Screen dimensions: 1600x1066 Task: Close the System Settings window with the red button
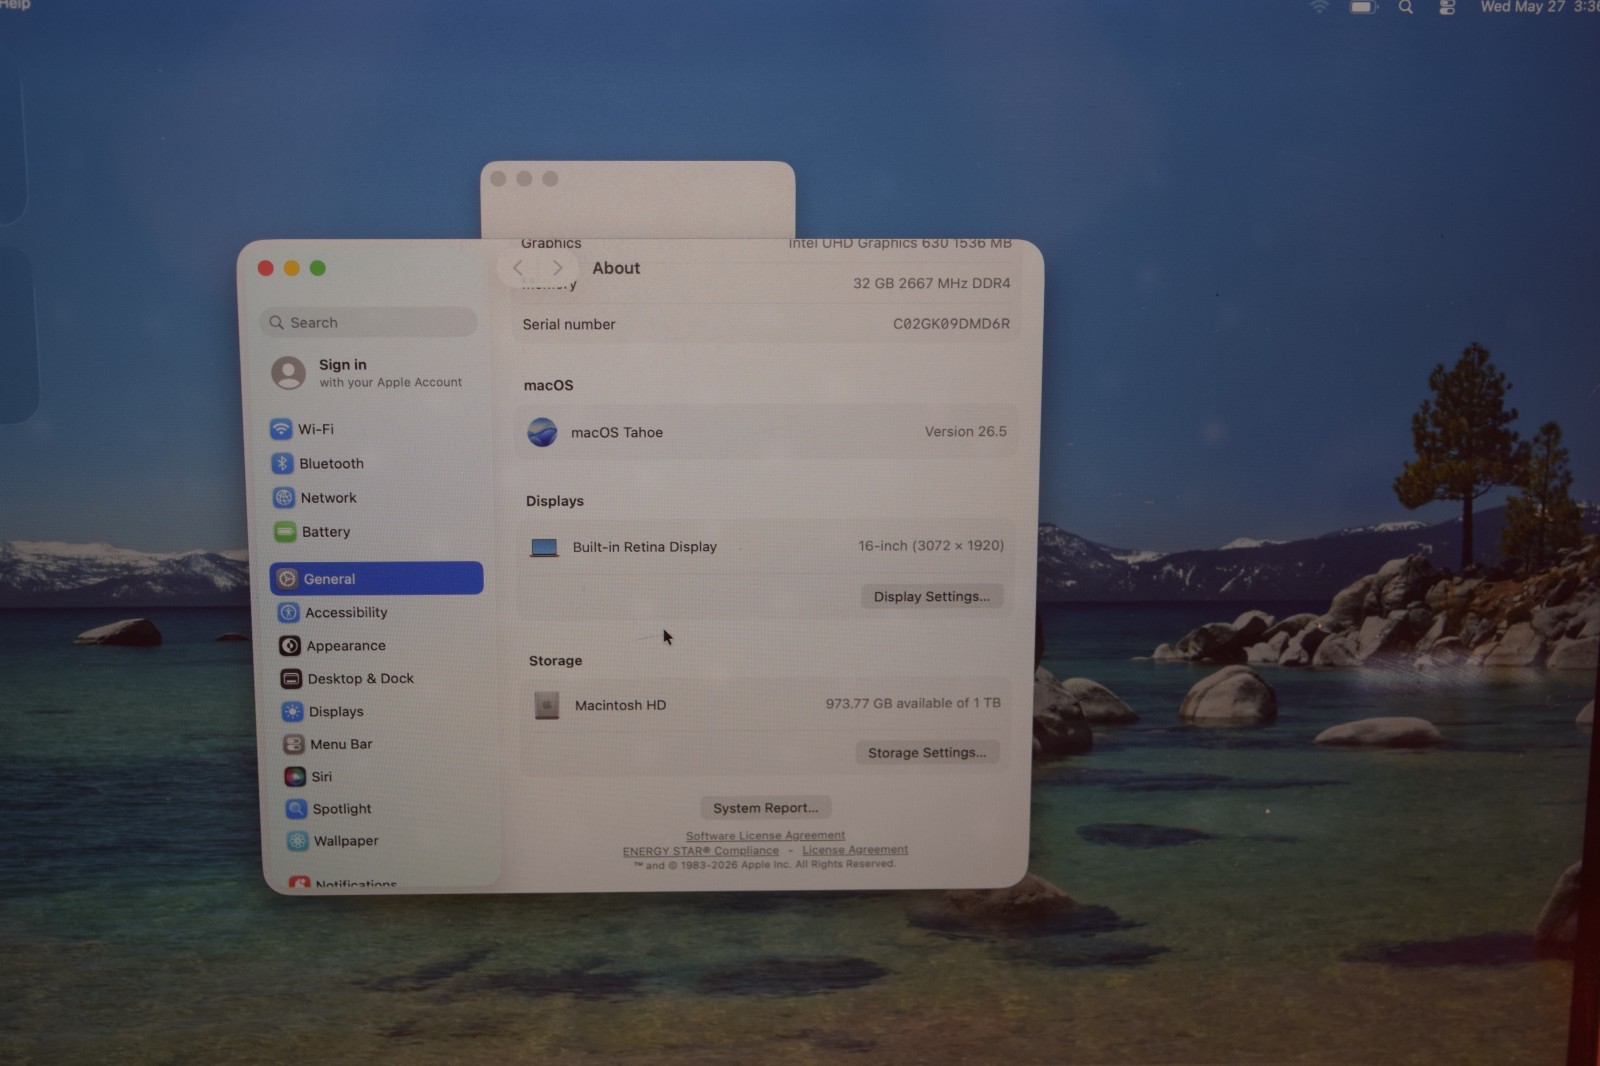pyautogui.click(x=266, y=268)
